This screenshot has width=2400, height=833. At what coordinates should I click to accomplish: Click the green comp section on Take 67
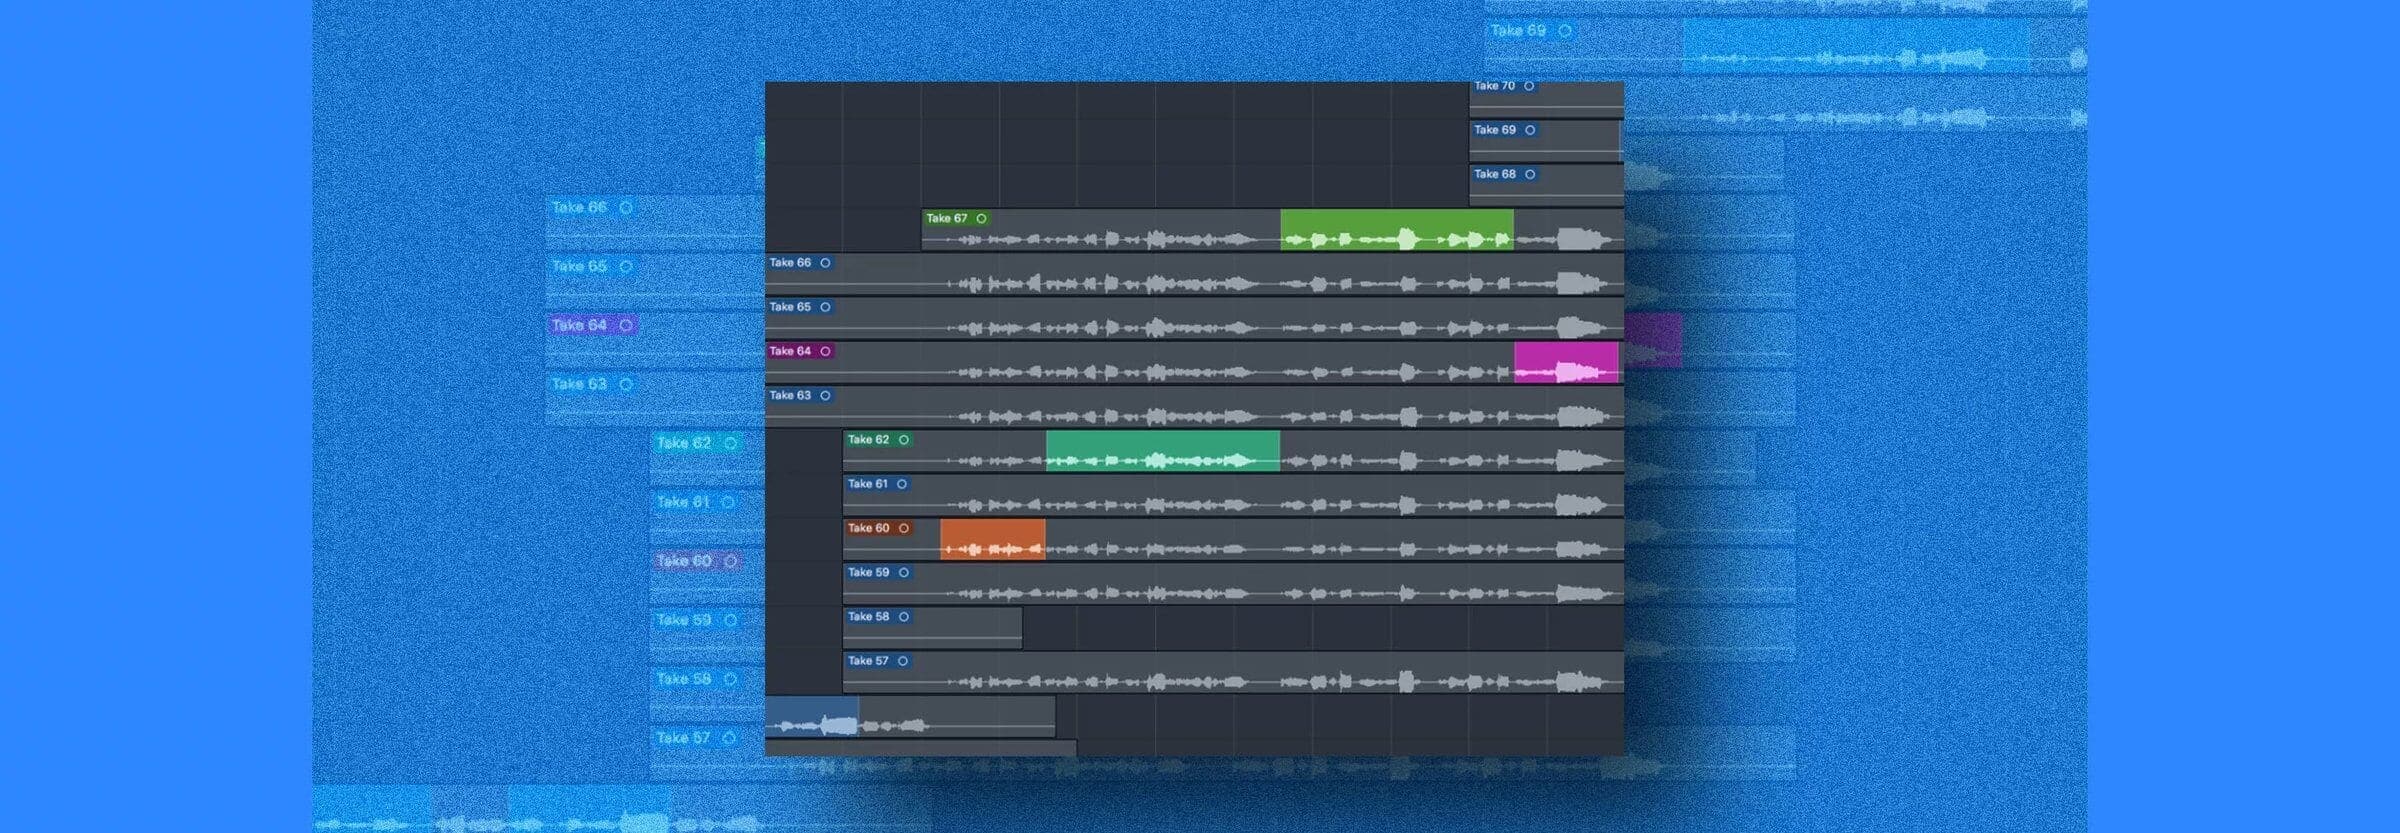point(1397,230)
